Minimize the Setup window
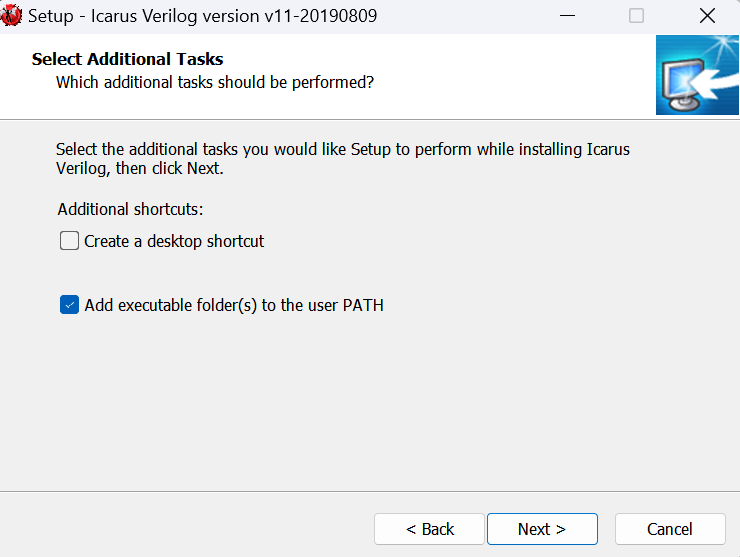 click(568, 16)
